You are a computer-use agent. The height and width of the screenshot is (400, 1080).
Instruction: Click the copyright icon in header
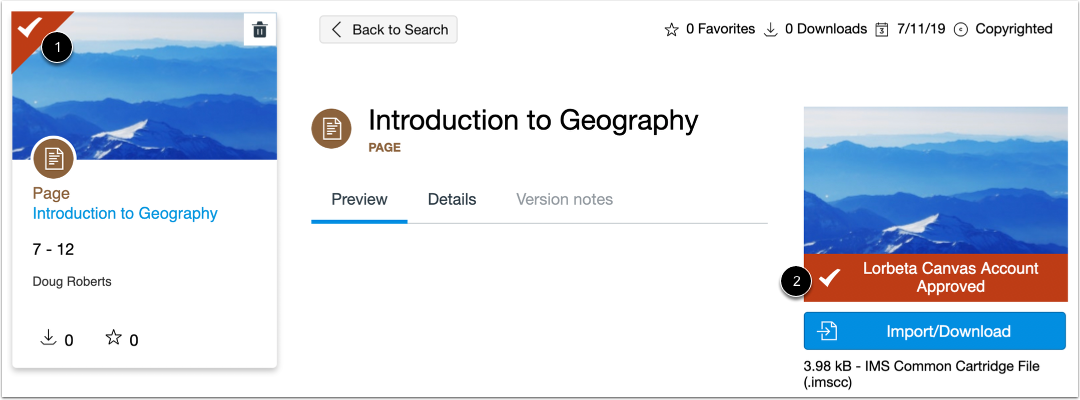(x=961, y=29)
